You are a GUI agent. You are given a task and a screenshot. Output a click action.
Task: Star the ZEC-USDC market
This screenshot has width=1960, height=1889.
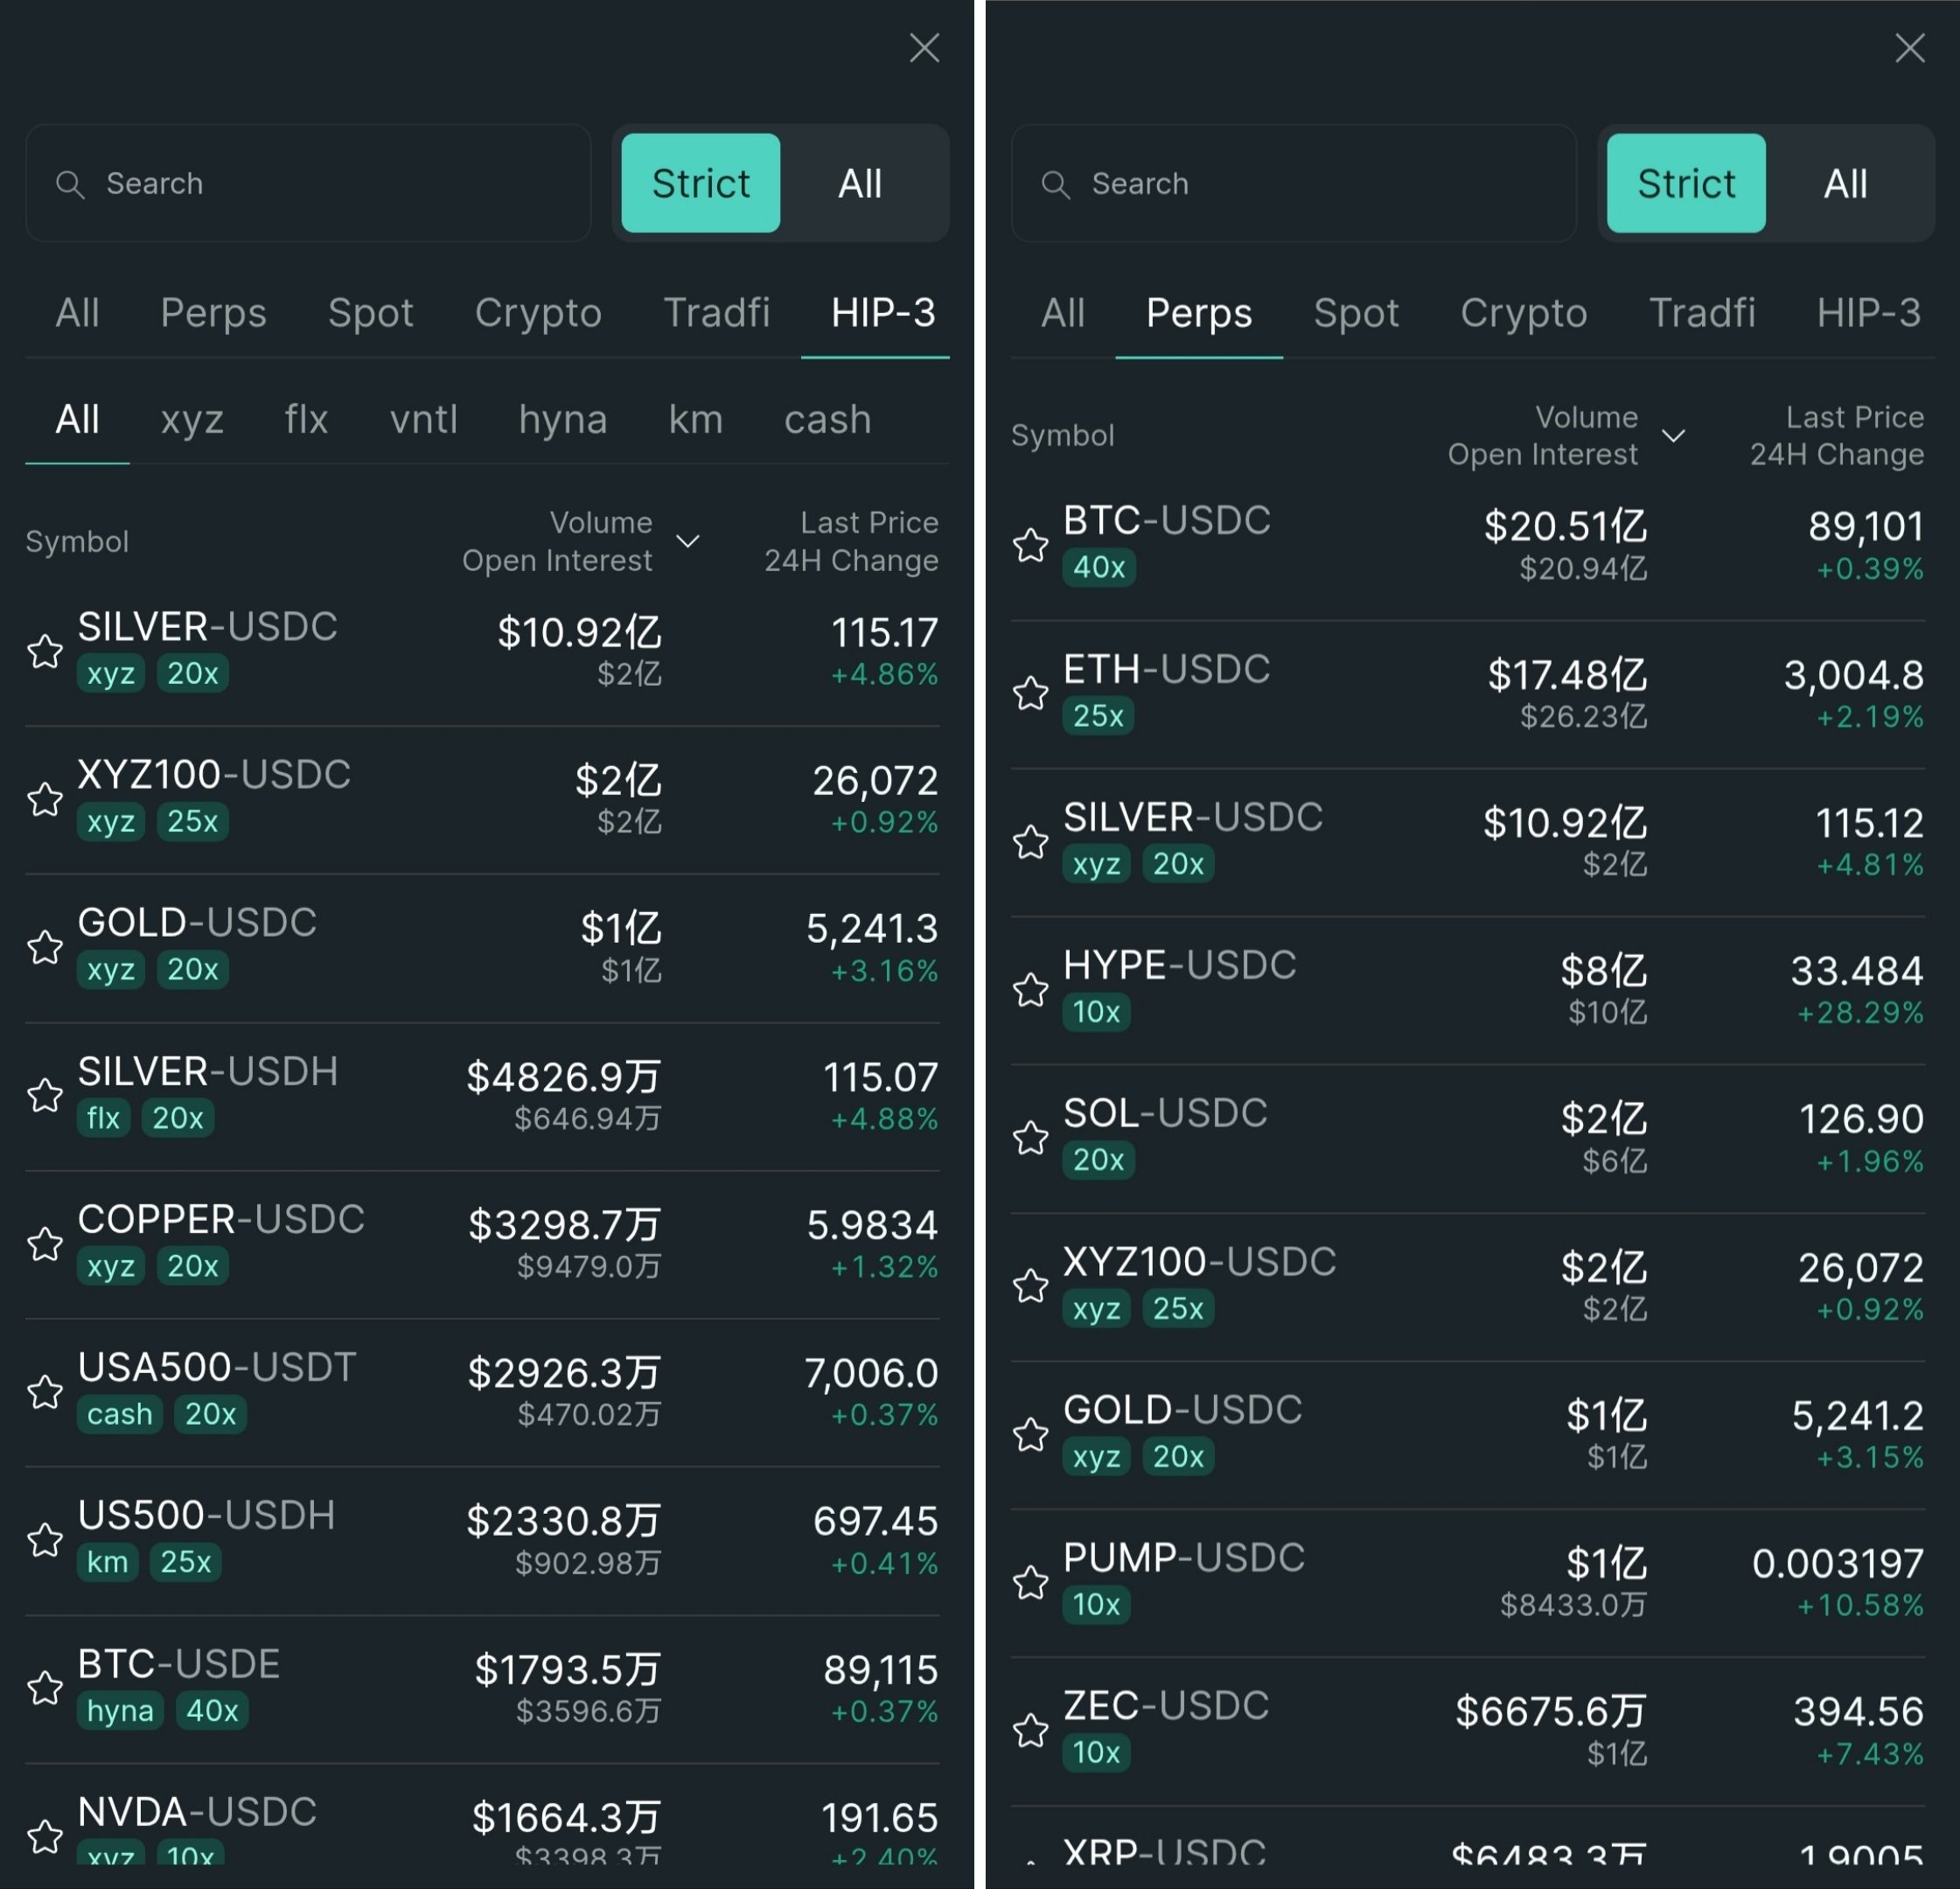click(x=1030, y=1730)
